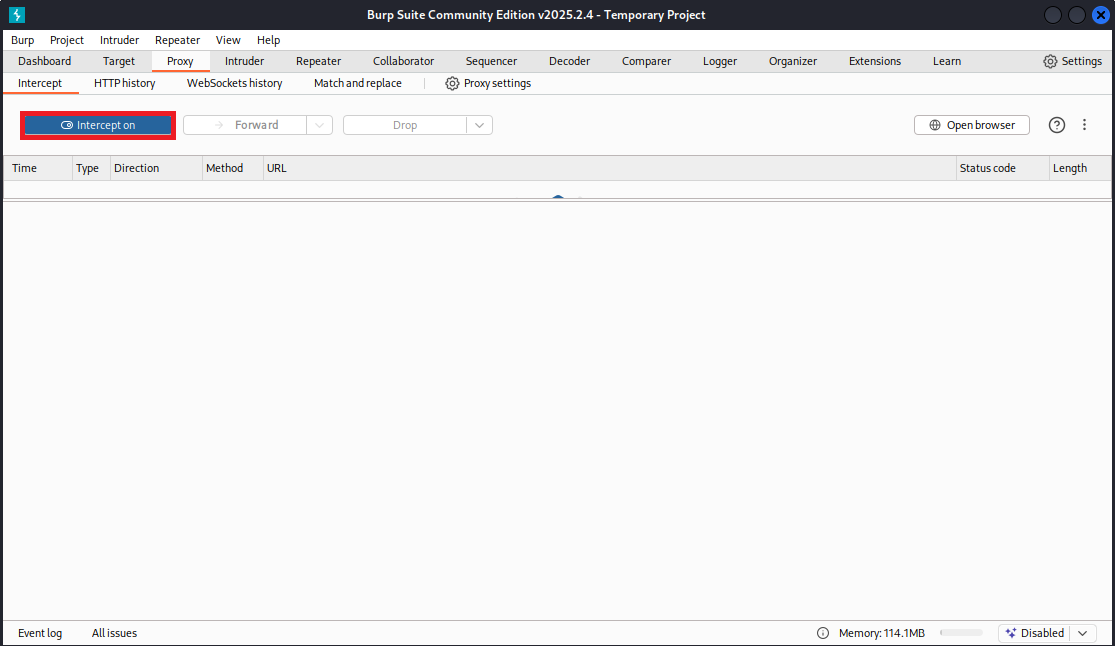Click the Open browser button
The height and width of the screenshot is (646, 1115).
[x=972, y=125]
